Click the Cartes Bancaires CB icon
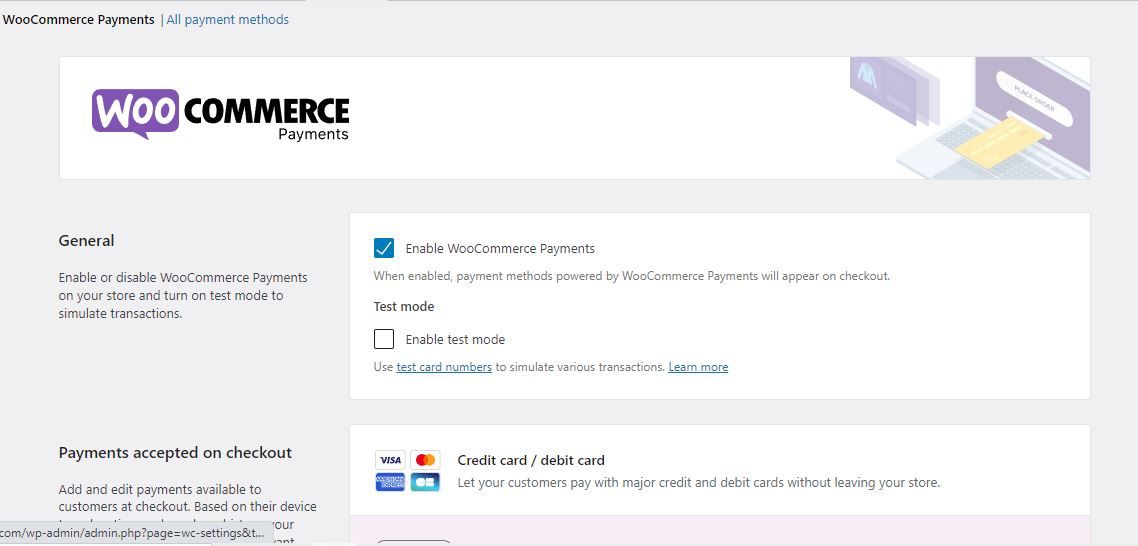Viewport: 1138px width, 546px height. coord(425,482)
